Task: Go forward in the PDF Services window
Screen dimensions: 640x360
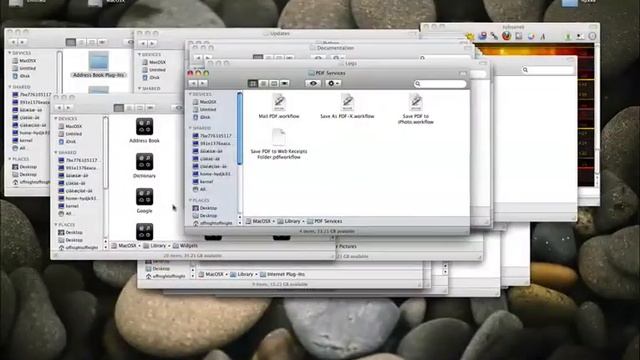Action: (x=202, y=83)
